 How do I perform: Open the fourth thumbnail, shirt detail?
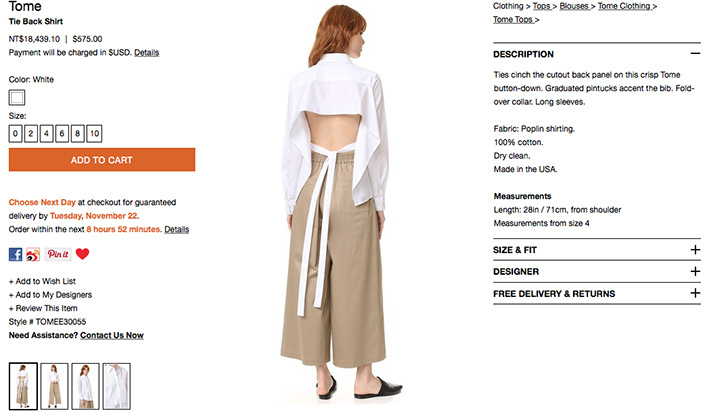tap(117, 386)
